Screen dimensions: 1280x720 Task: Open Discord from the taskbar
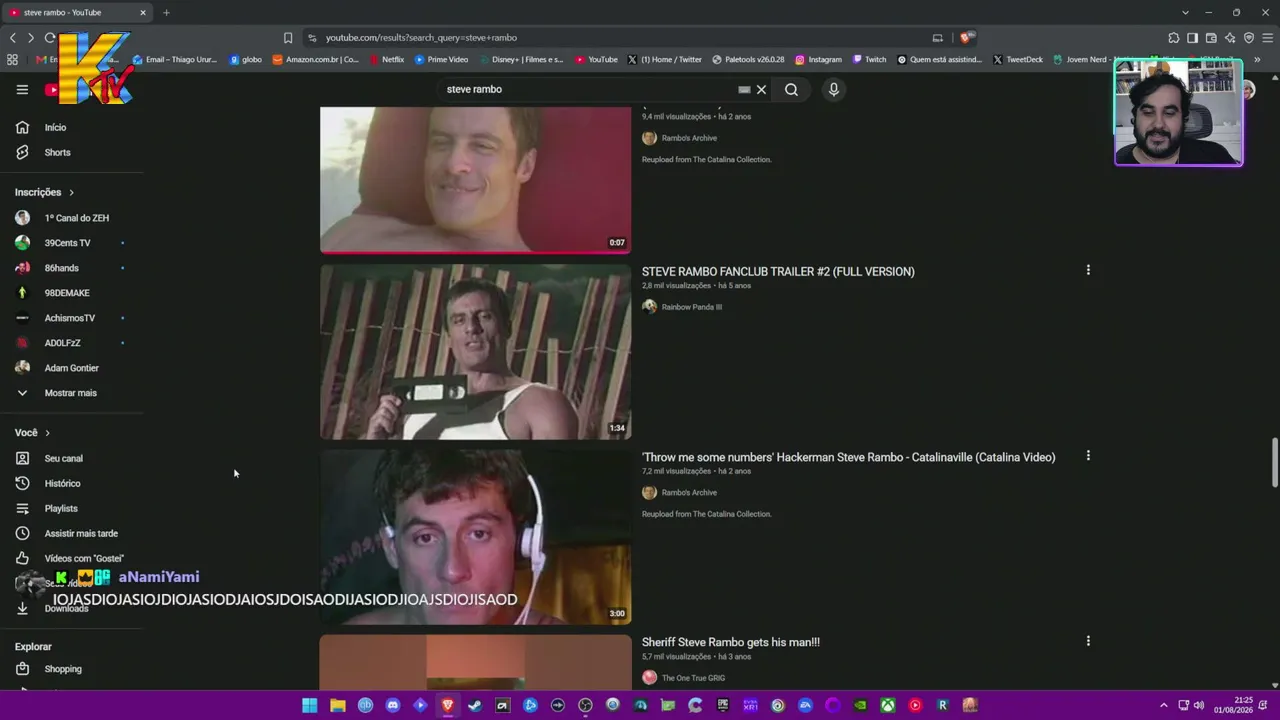[x=393, y=705]
